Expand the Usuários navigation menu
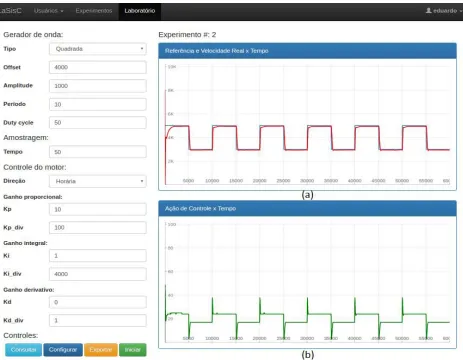 coord(48,11)
